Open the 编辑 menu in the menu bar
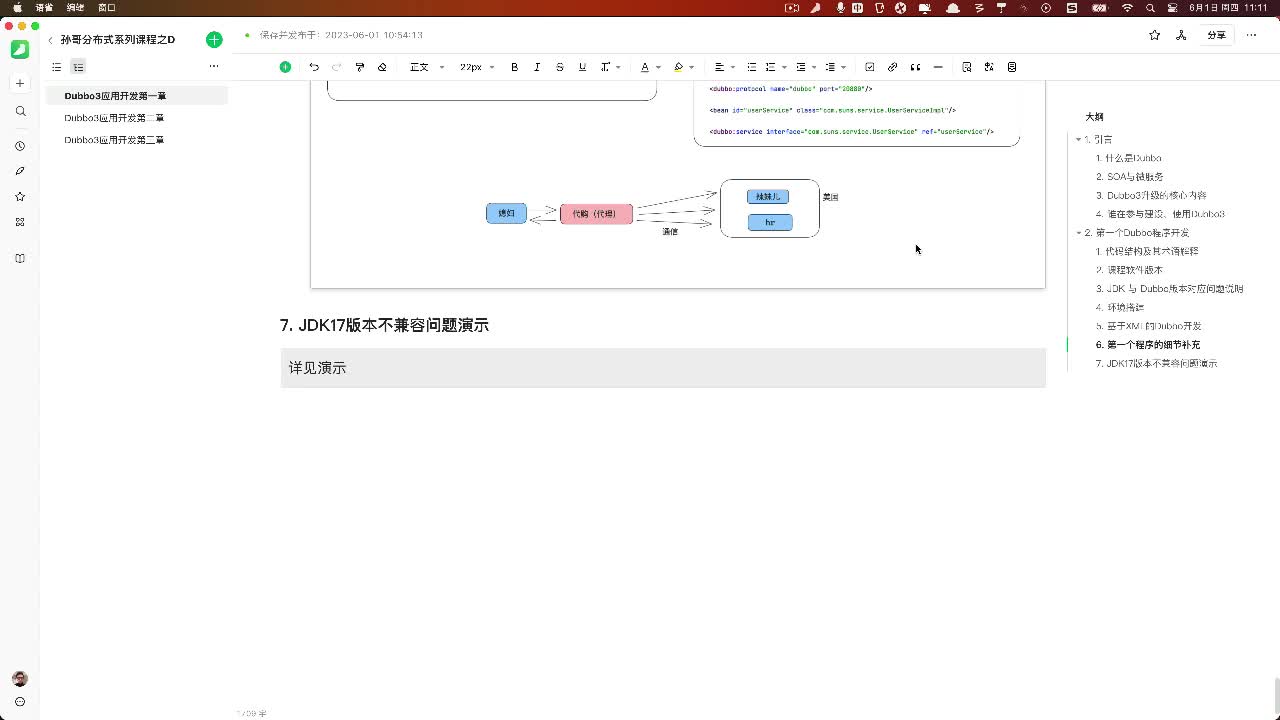The height and width of the screenshot is (720, 1280). [75, 7]
